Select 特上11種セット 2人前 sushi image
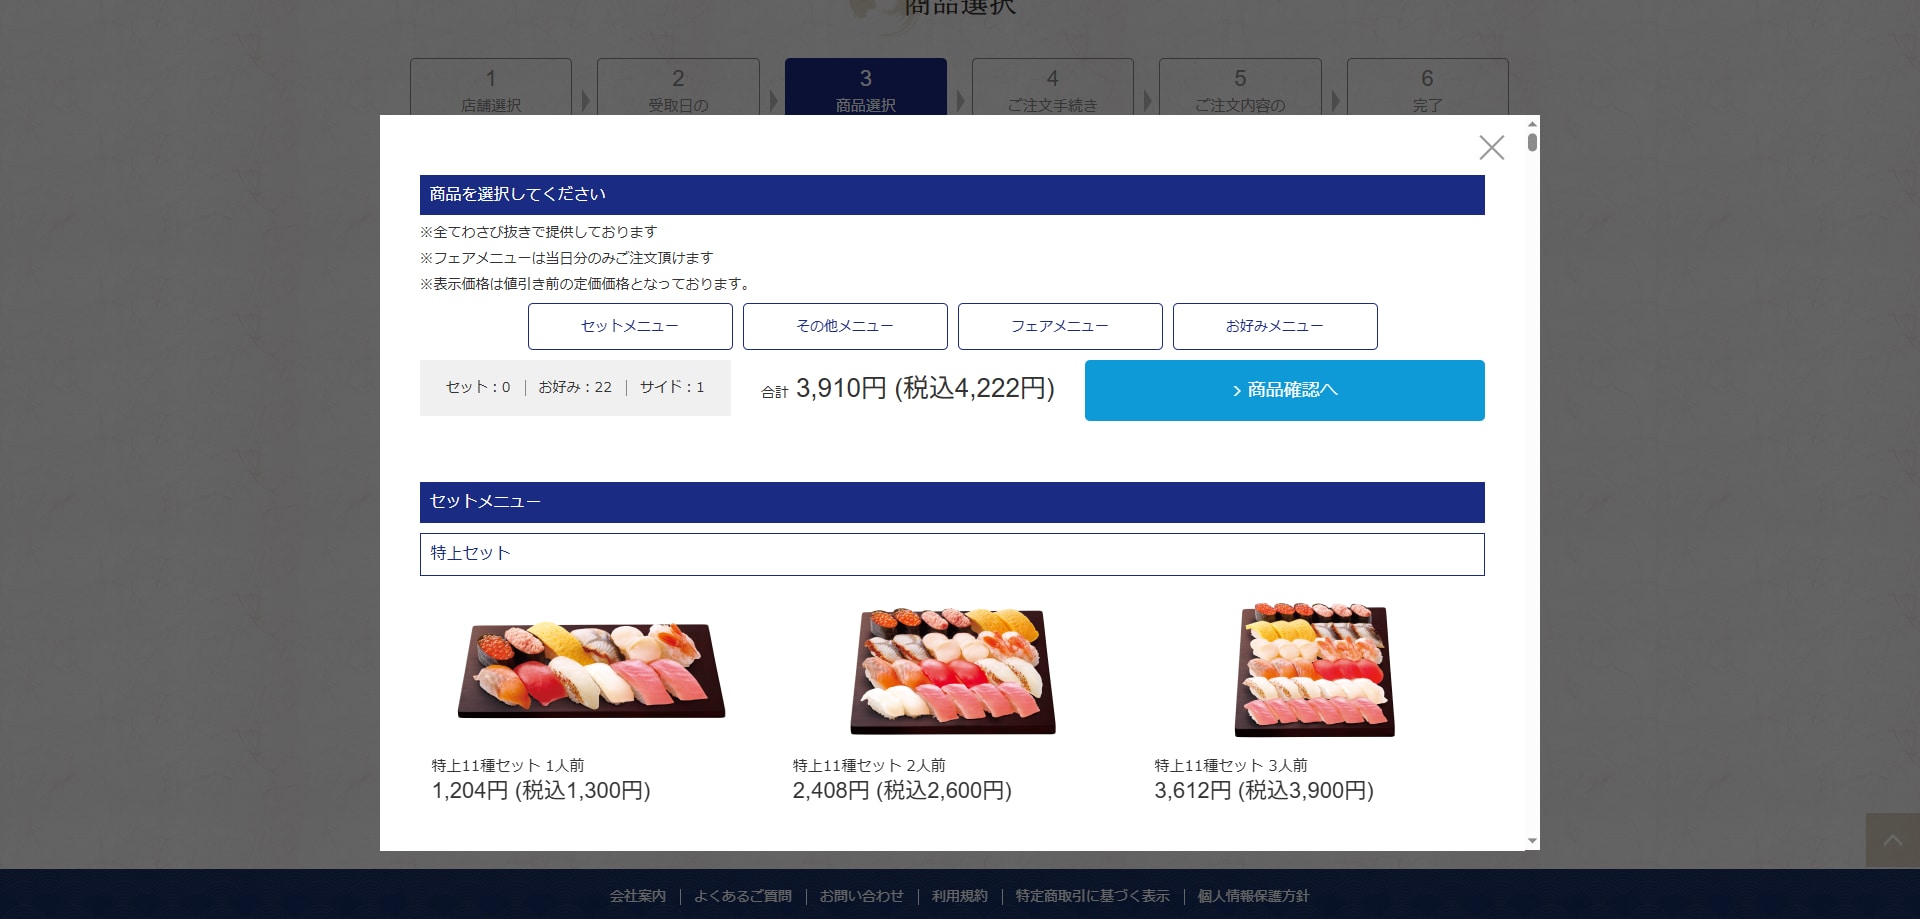This screenshot has width=1920, height=919. coord(952,670)
